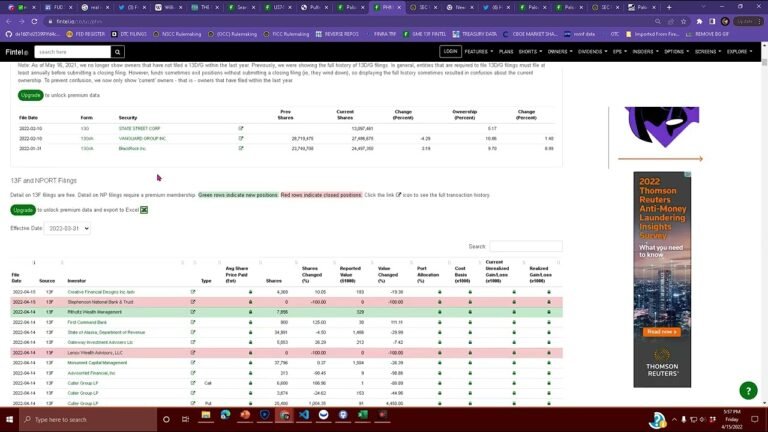Click the Upgrade button above the 13D/G table

pos(30,95)
